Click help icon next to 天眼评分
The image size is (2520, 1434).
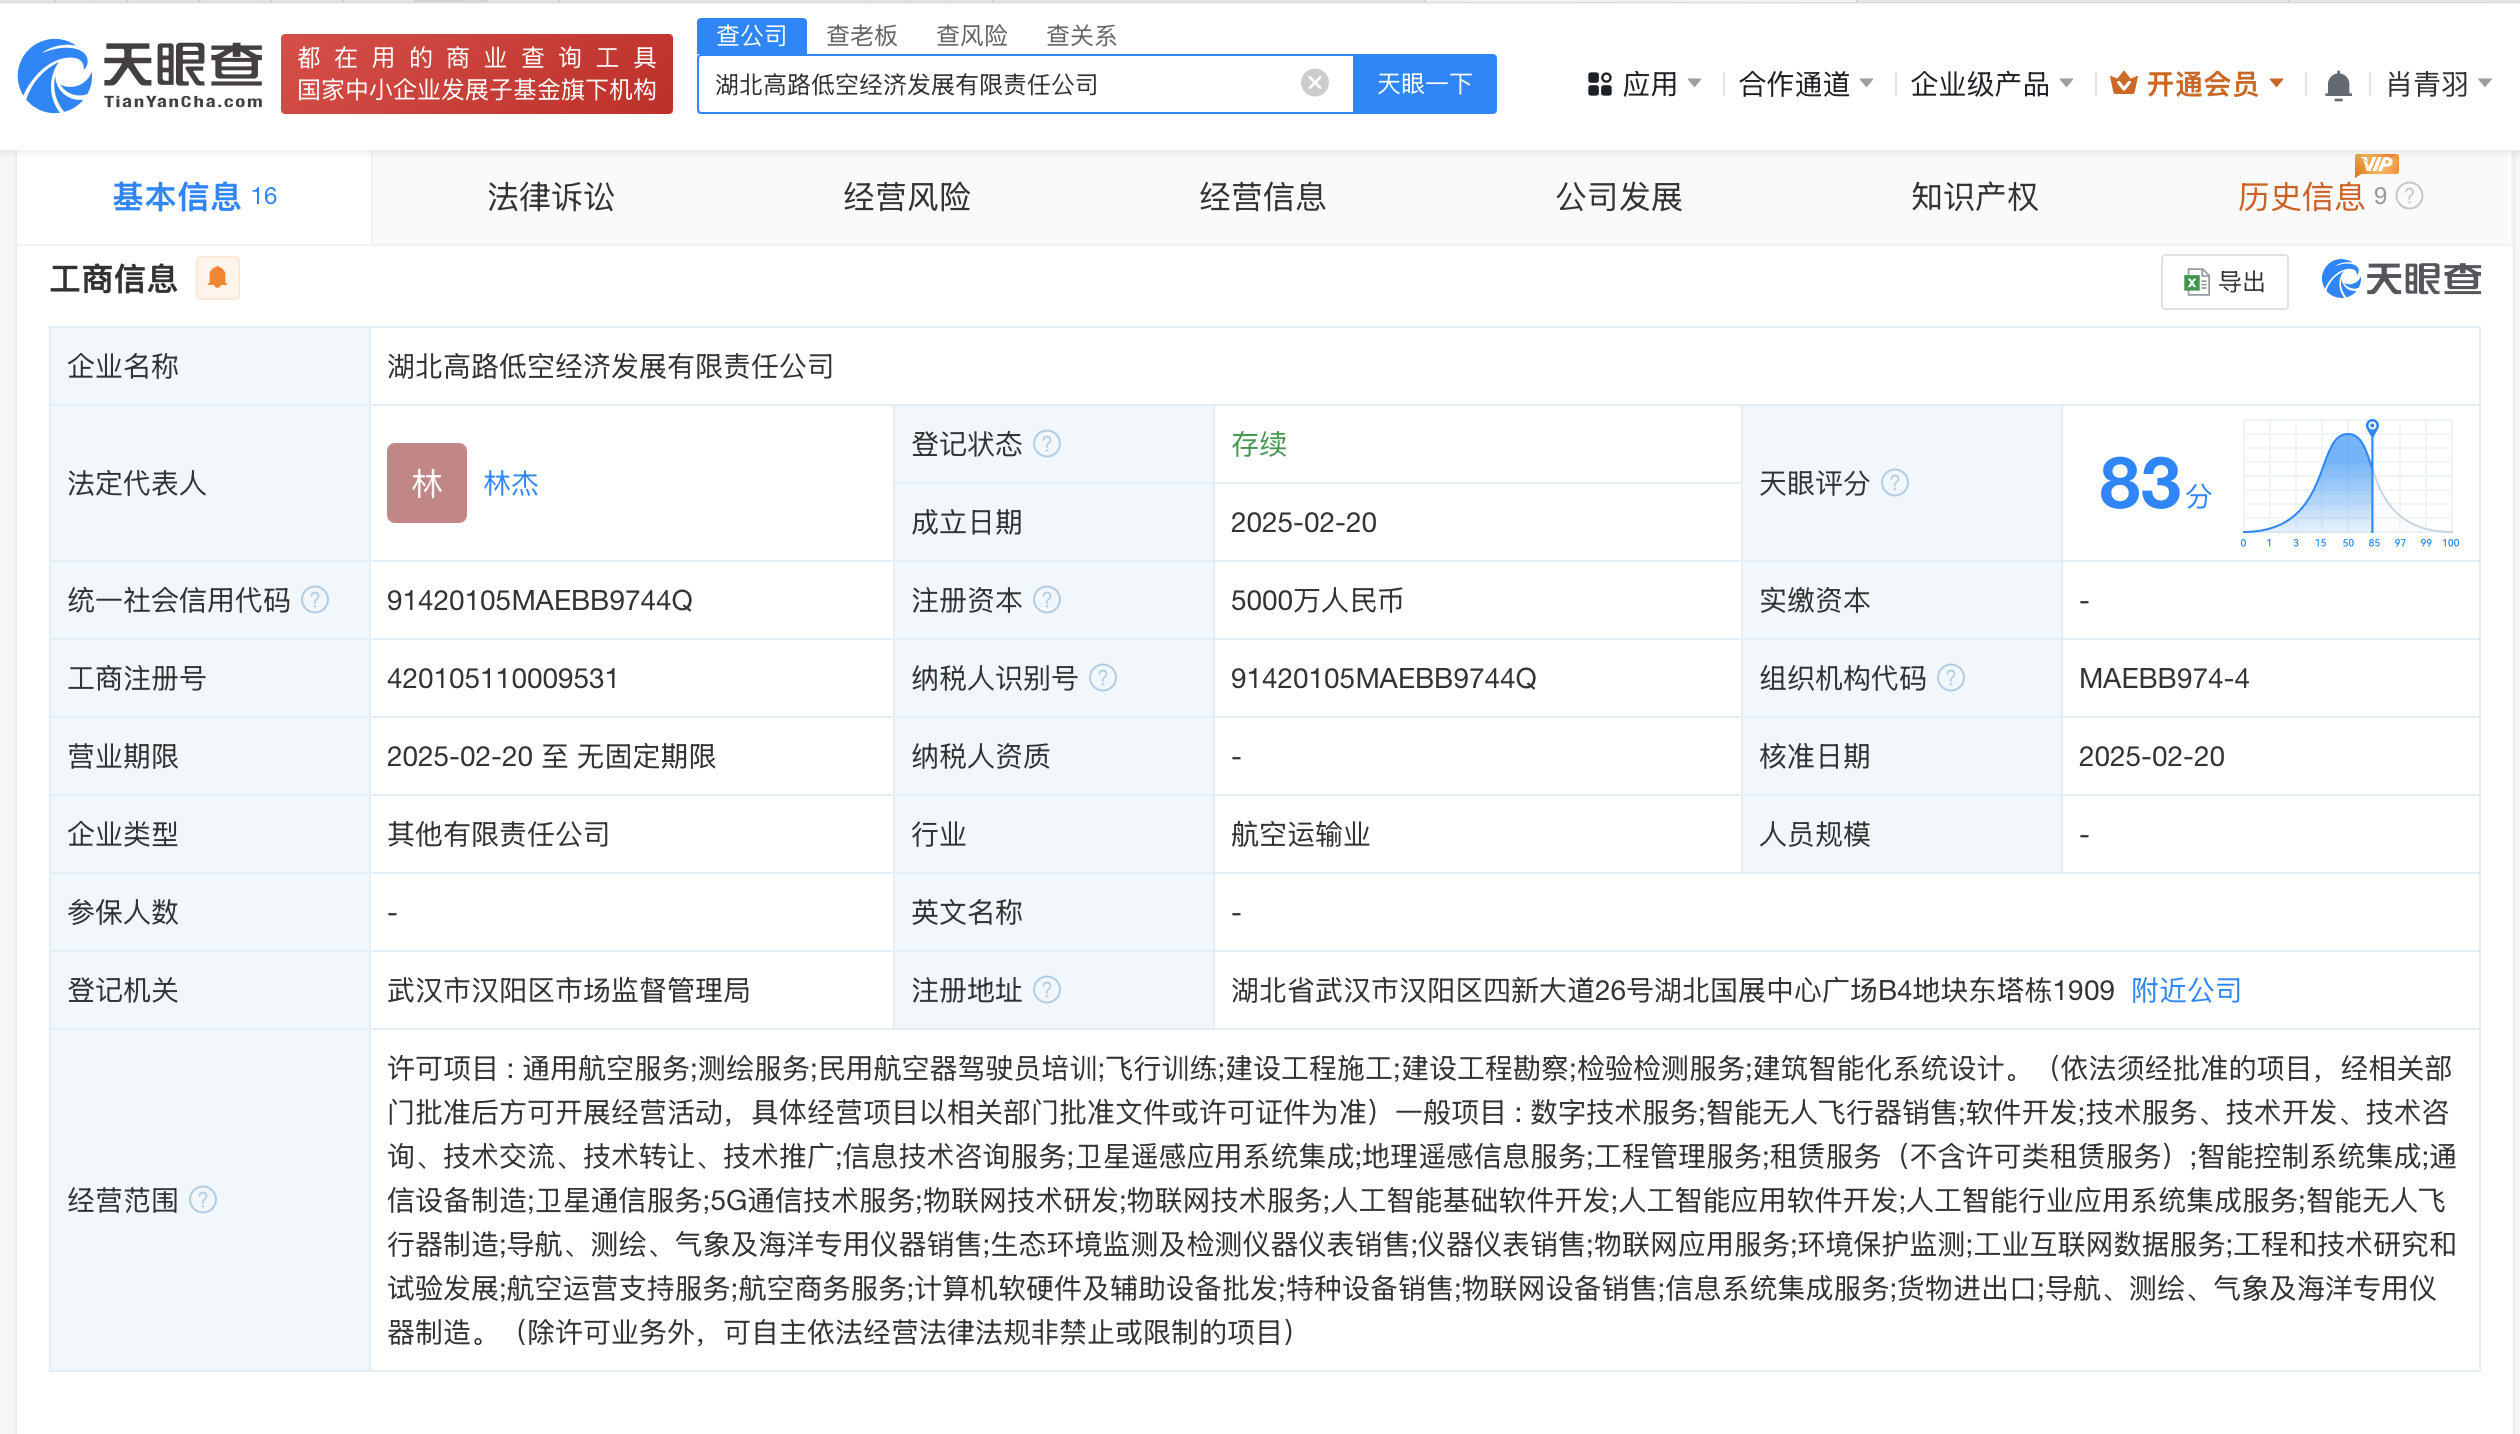(1894, 483)
